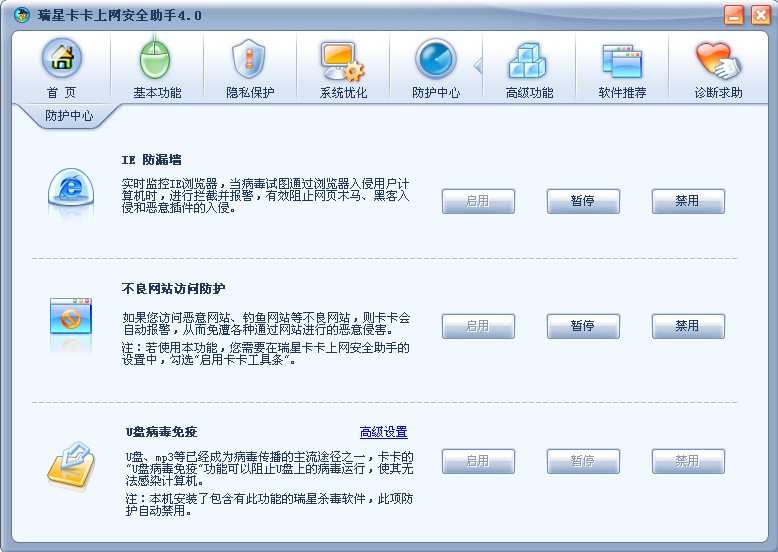Click the IE 防漏墙 globe icon
778x552 pixels.
[x=71, y=188]
